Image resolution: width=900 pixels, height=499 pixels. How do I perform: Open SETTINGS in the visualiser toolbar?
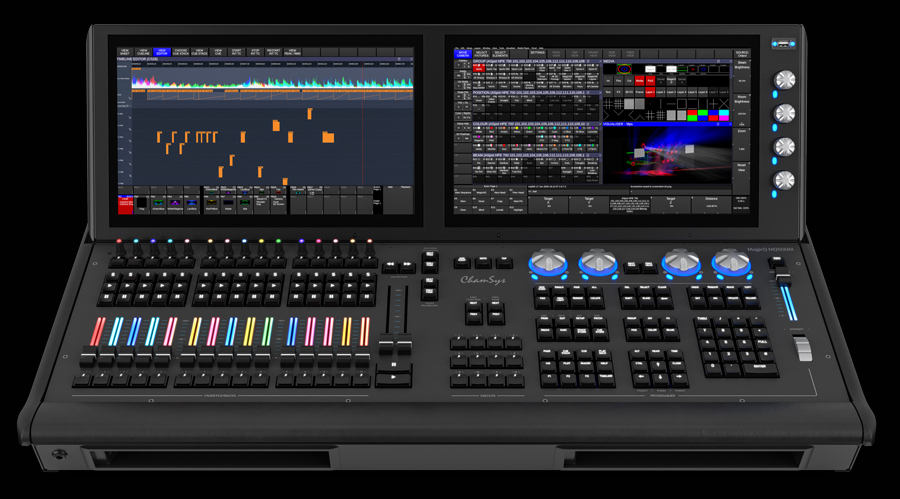(538, 53)
